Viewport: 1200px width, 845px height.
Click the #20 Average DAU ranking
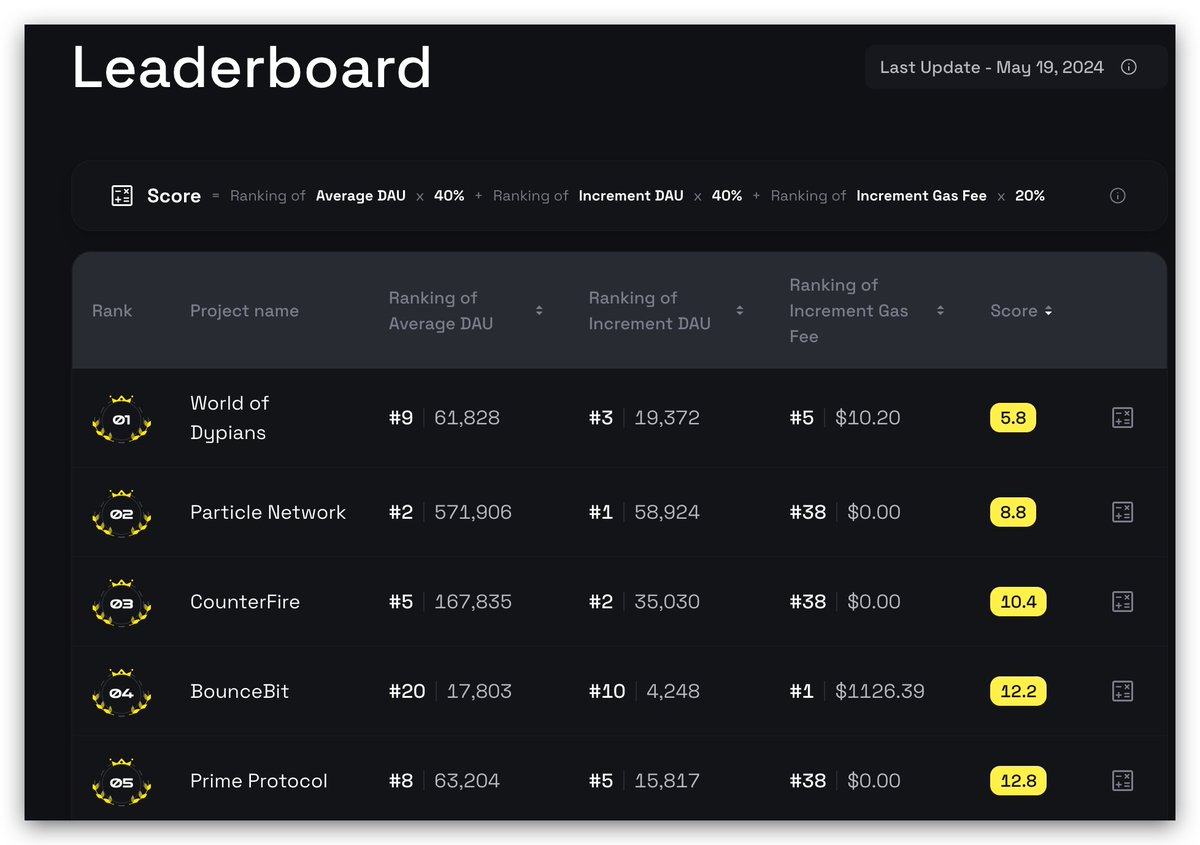407,691
